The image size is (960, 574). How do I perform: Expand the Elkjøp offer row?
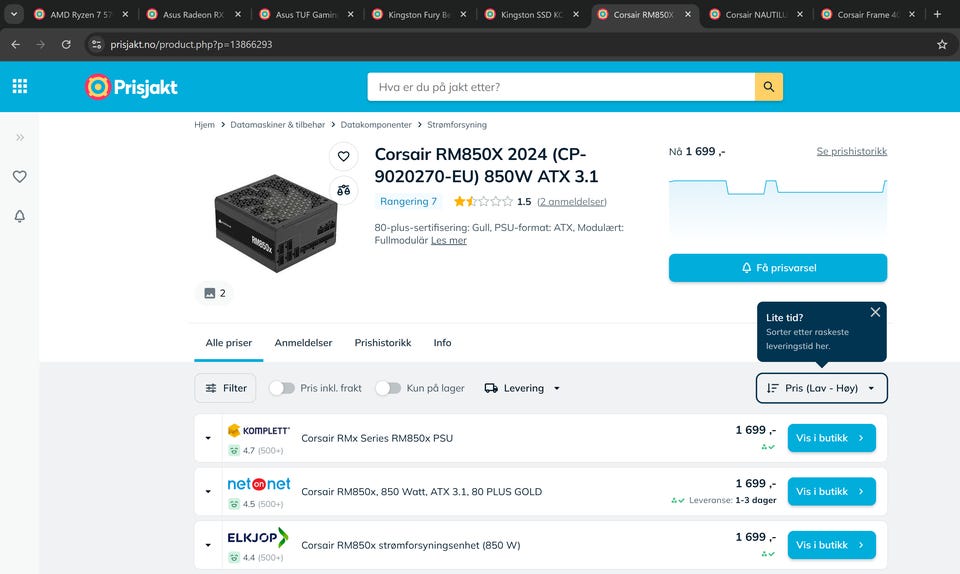208,545
